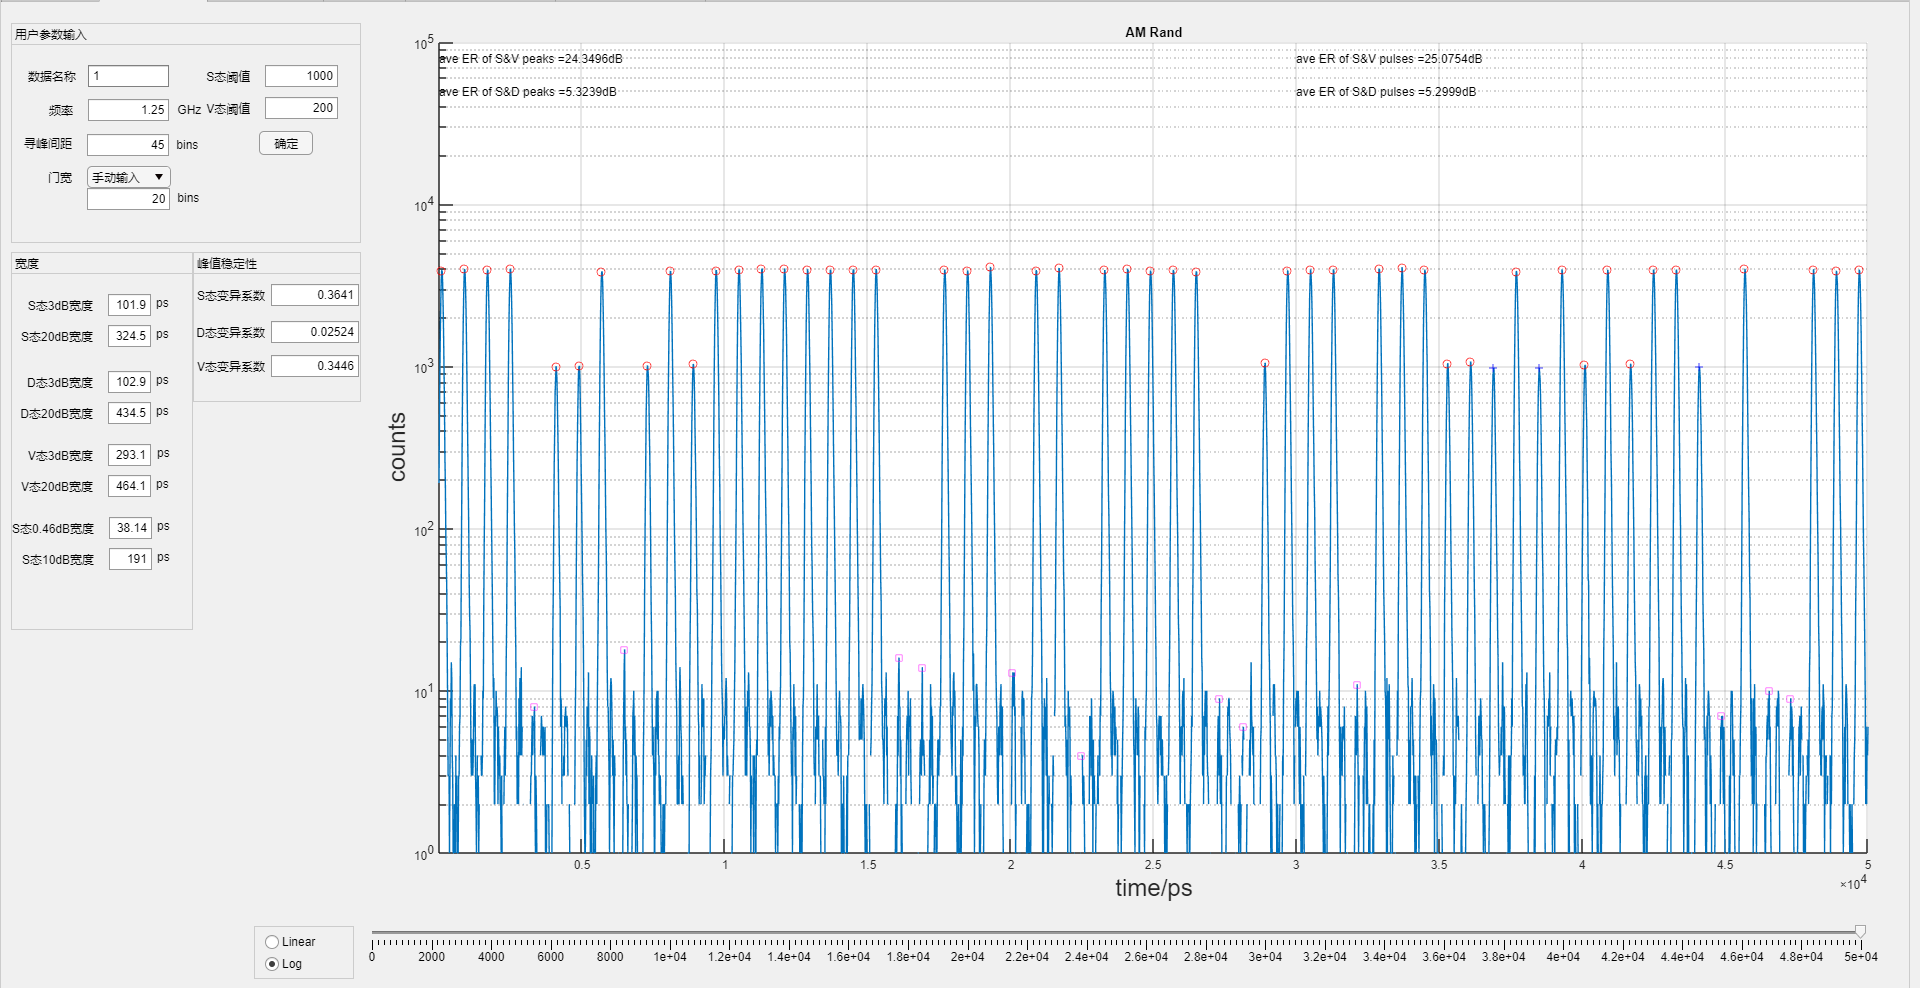Click the 数据名称 label

[52, 76]
